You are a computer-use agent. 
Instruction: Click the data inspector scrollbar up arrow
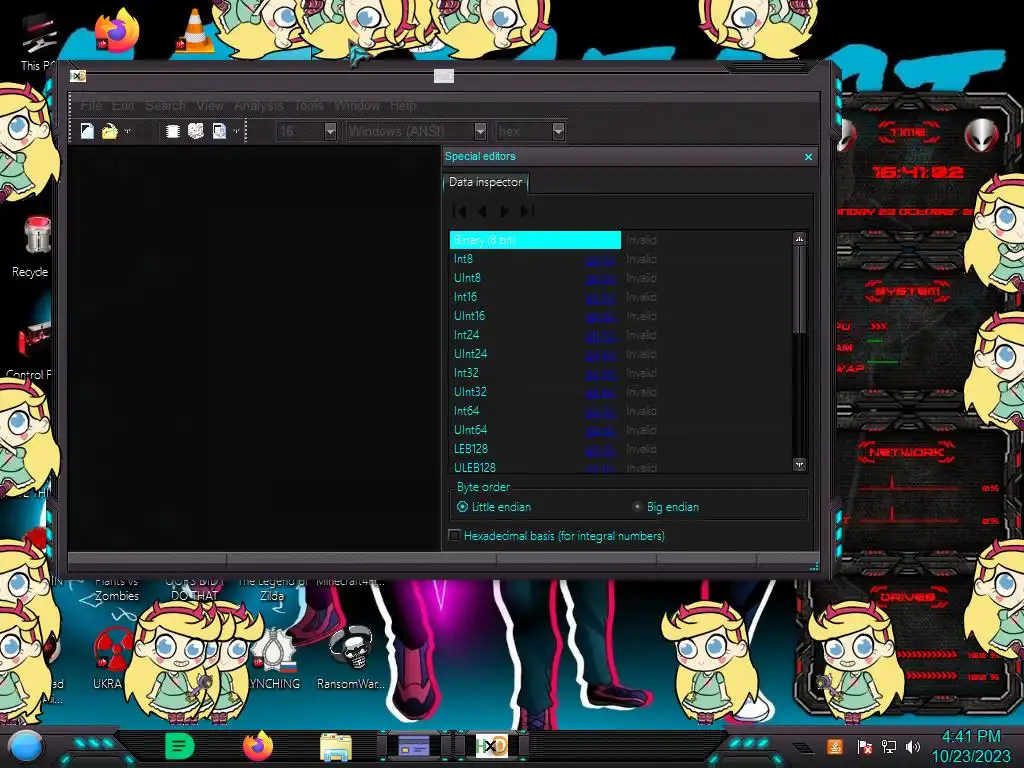[x=799, y=239]
